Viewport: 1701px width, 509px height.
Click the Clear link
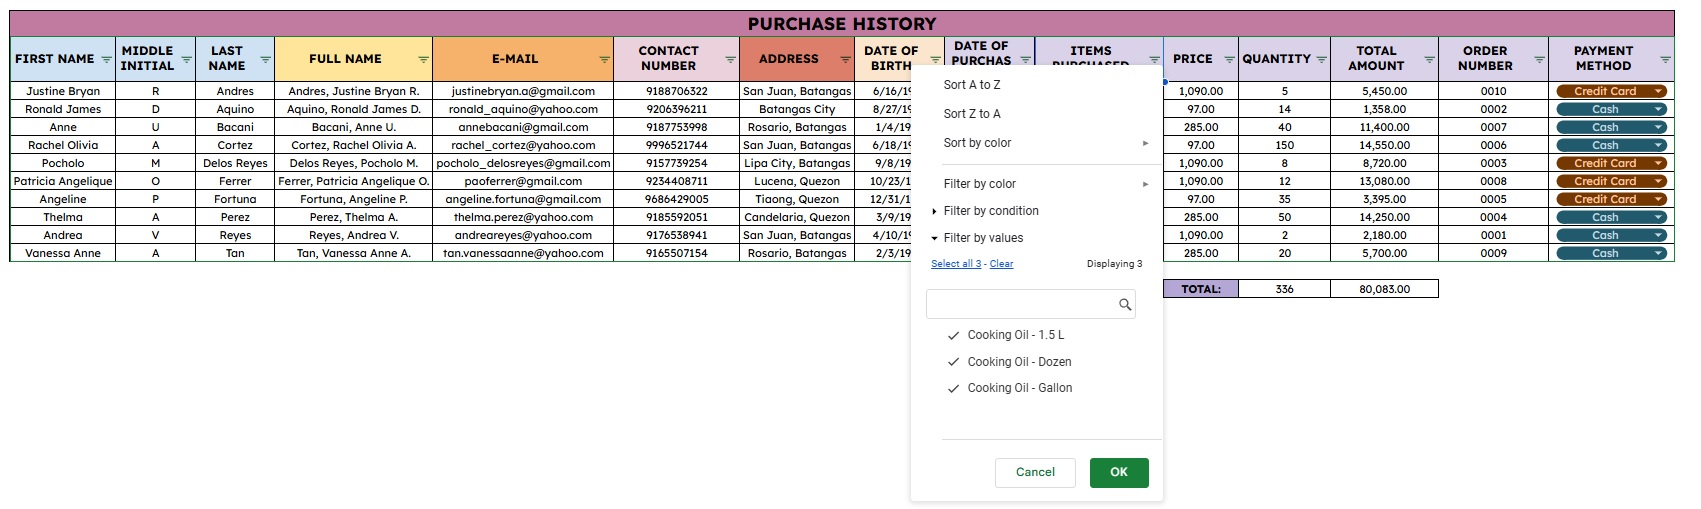[x=1001, y=264]
